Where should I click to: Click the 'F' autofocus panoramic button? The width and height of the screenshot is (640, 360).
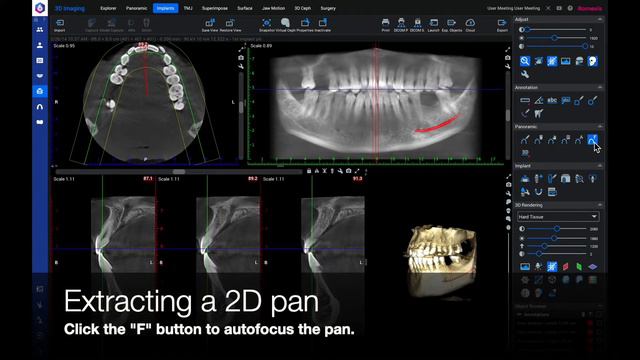(593, 140)
